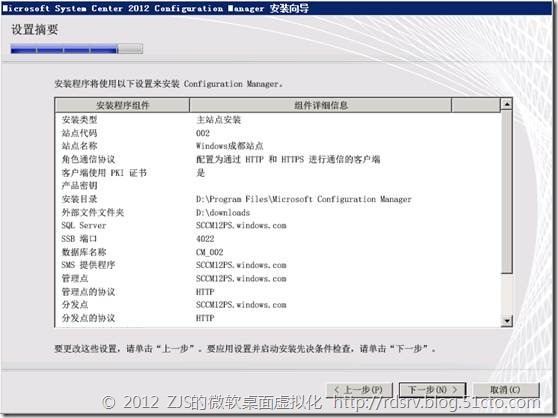
Task: Click the 安装程序组件 column header
Action: (x=123, y=105)
